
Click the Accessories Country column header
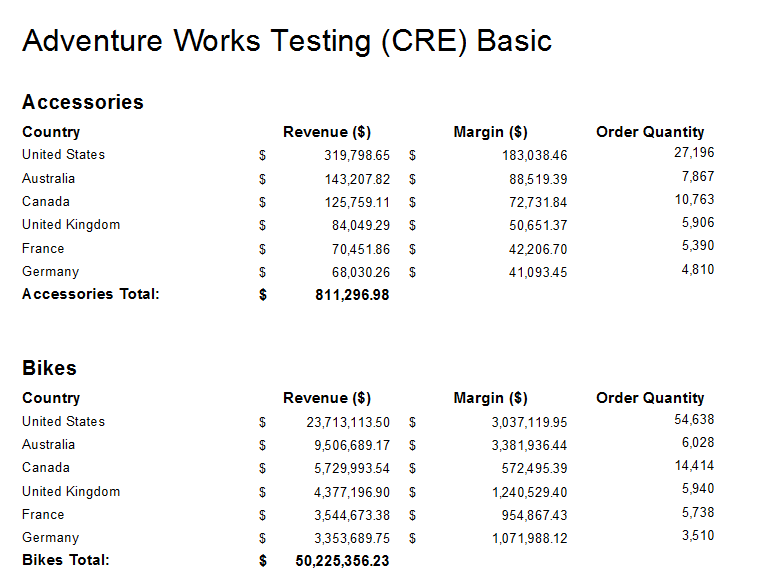coord(51,132)
